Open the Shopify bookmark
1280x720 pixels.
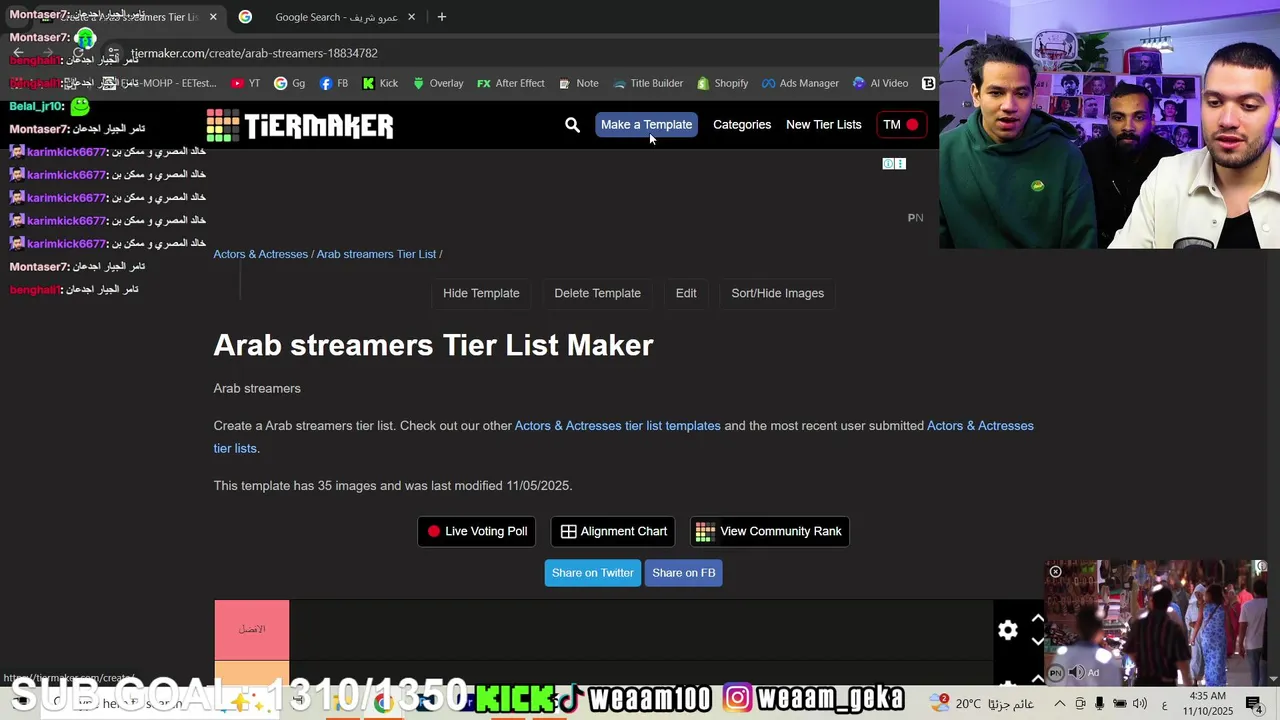pos(723,83)
